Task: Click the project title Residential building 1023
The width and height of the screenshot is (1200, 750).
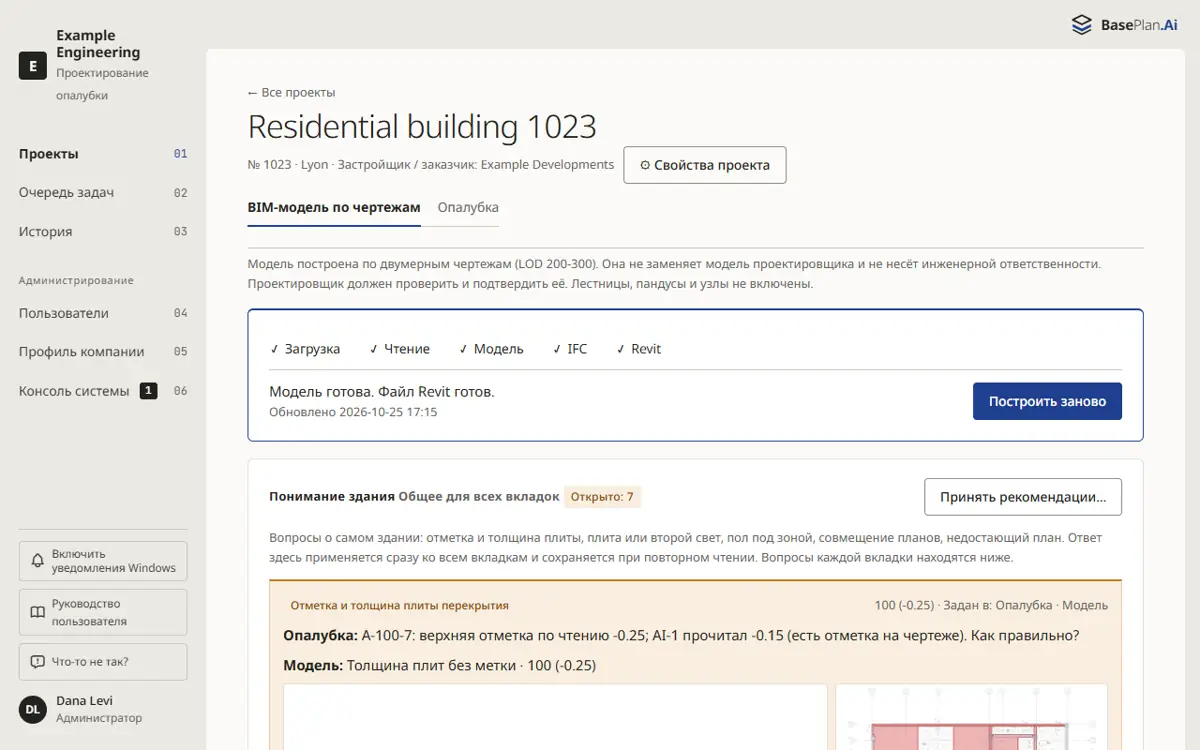Action: coord(422,127)
